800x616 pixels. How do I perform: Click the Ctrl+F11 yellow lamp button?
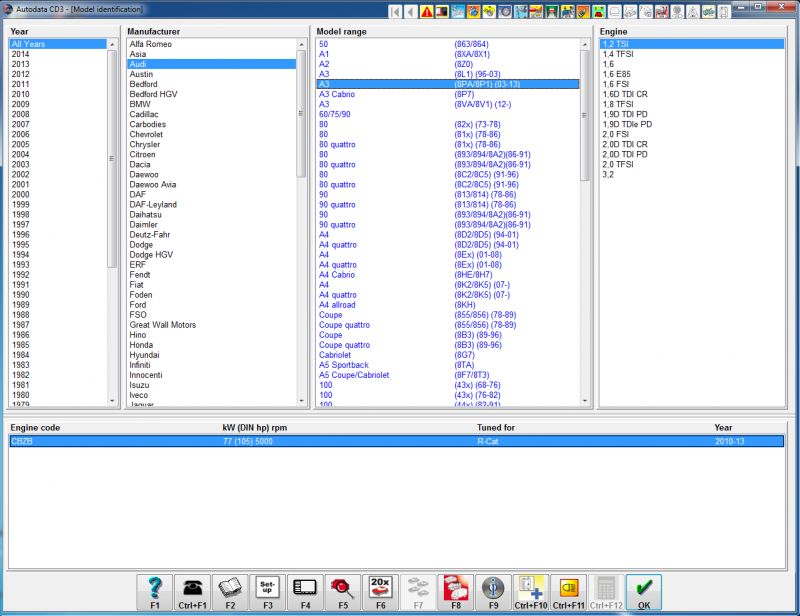point(569,592)
